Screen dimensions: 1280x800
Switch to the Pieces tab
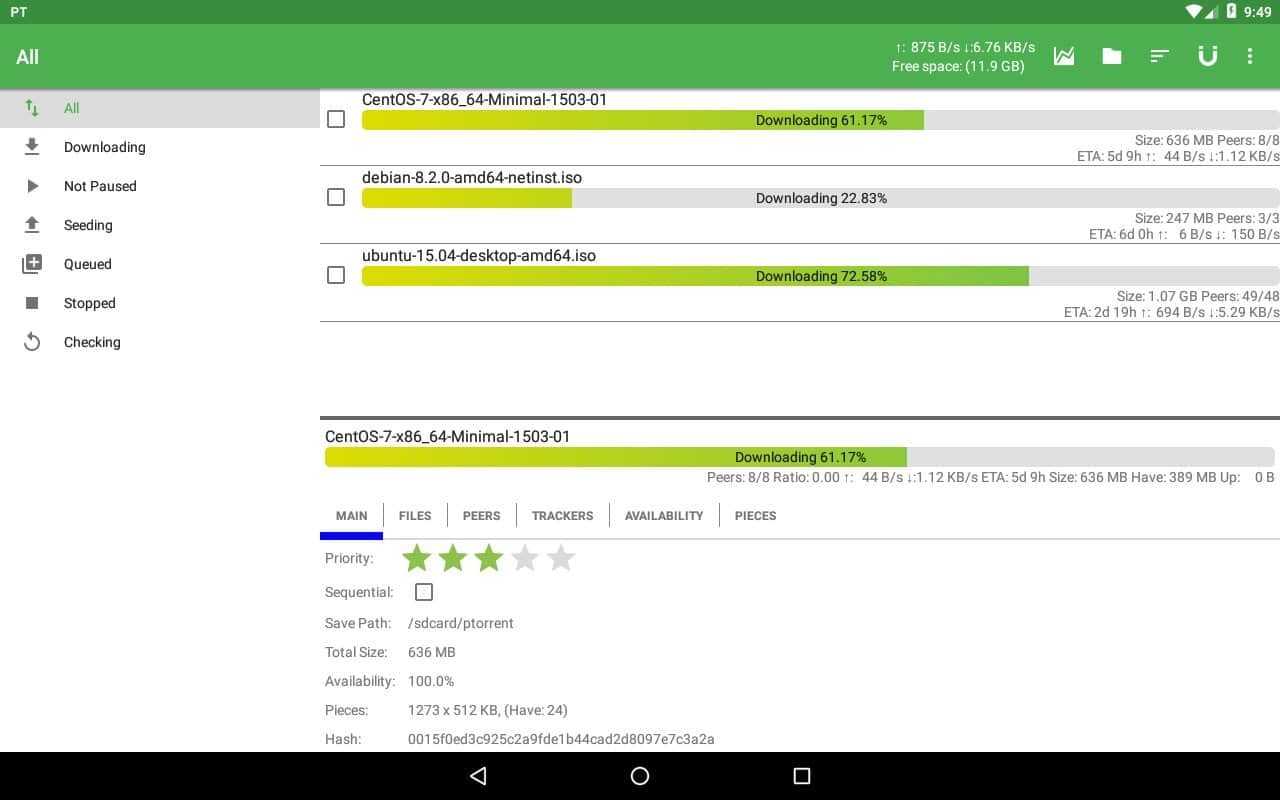coord(755,516)
